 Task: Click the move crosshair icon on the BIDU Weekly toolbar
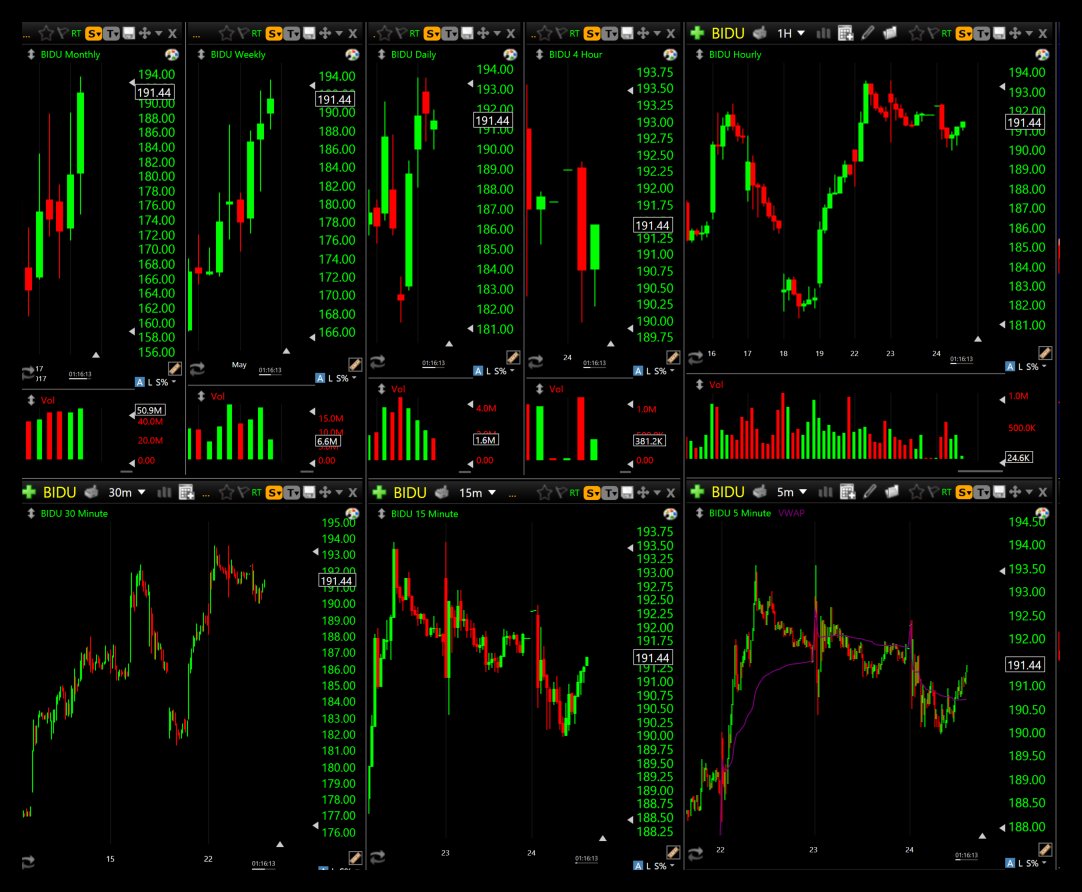coord(326,32)
